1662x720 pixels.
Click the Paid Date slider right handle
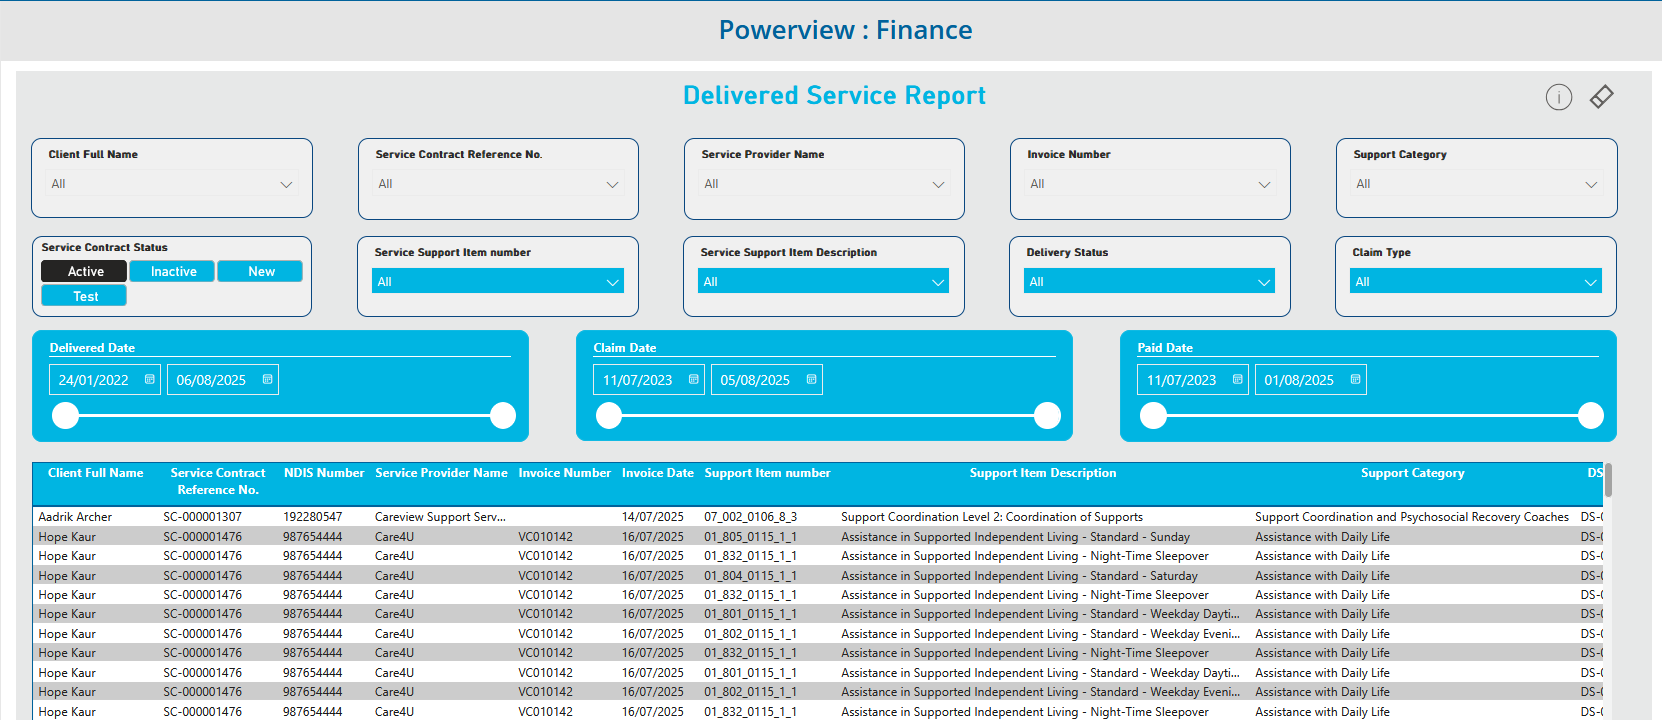point(1591,415)
